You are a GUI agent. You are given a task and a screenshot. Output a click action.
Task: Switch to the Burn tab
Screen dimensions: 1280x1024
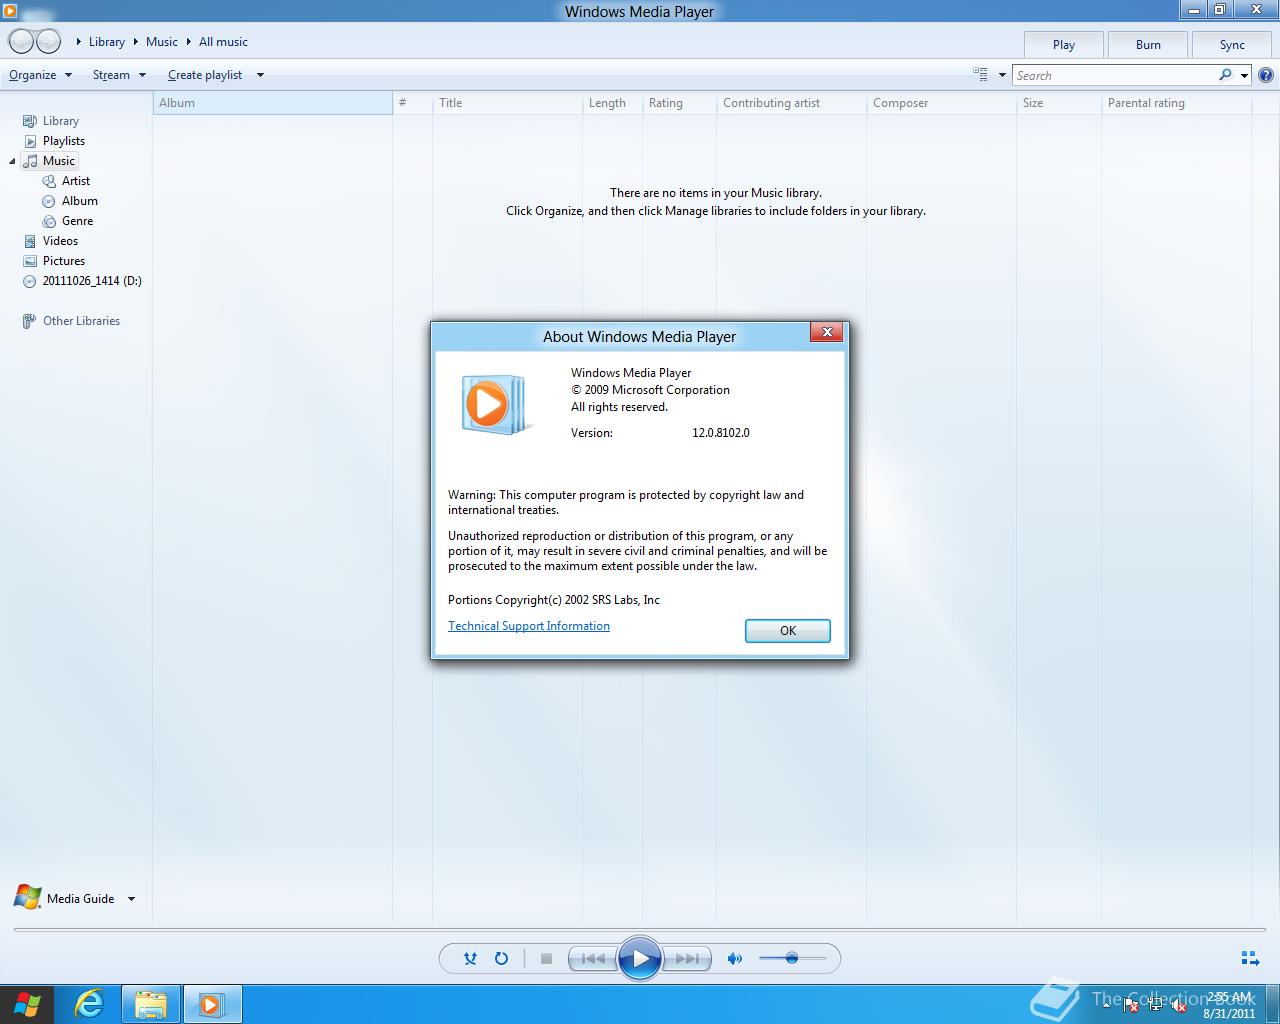coord(1148,44)
